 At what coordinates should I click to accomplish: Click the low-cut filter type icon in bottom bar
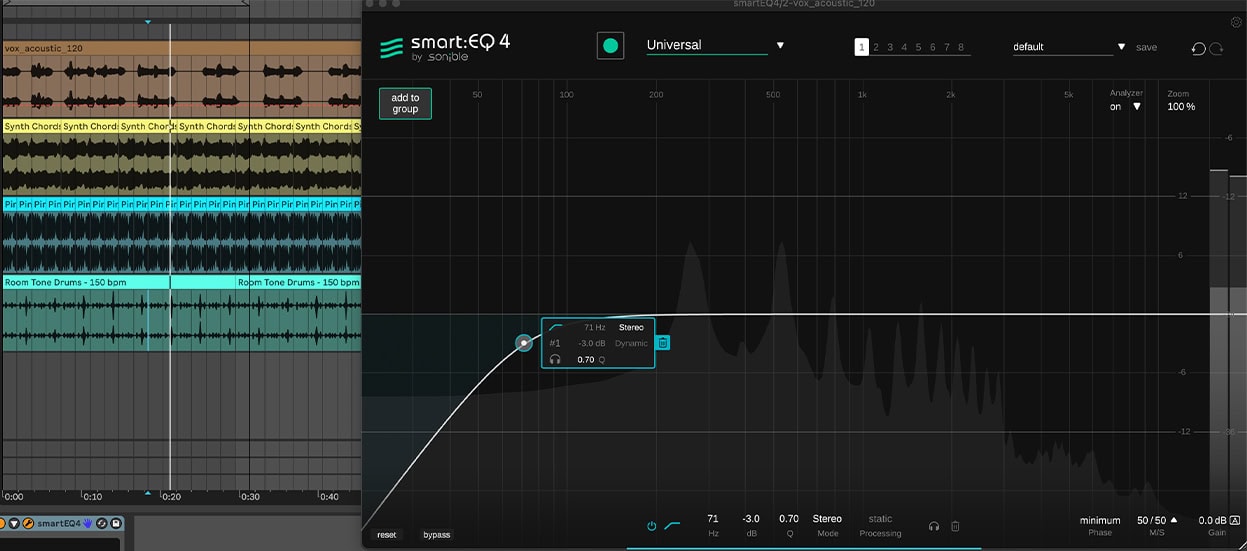672,525
